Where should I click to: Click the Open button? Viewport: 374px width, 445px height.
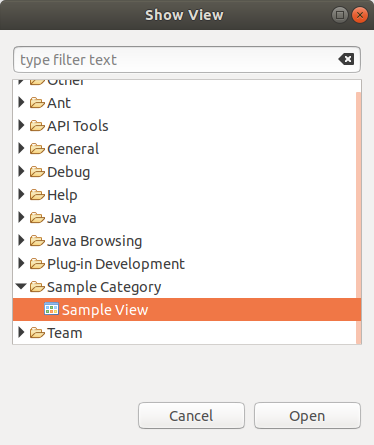(x=307, y=416)
